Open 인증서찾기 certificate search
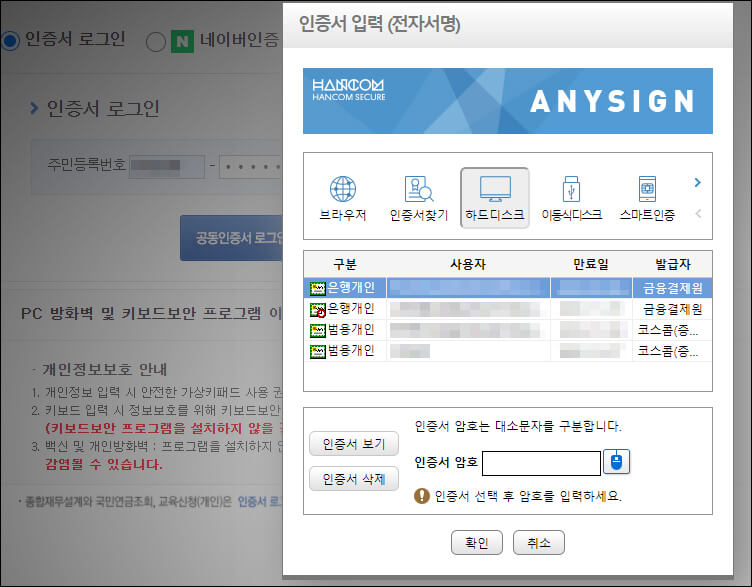 click(x=419, y=198)
